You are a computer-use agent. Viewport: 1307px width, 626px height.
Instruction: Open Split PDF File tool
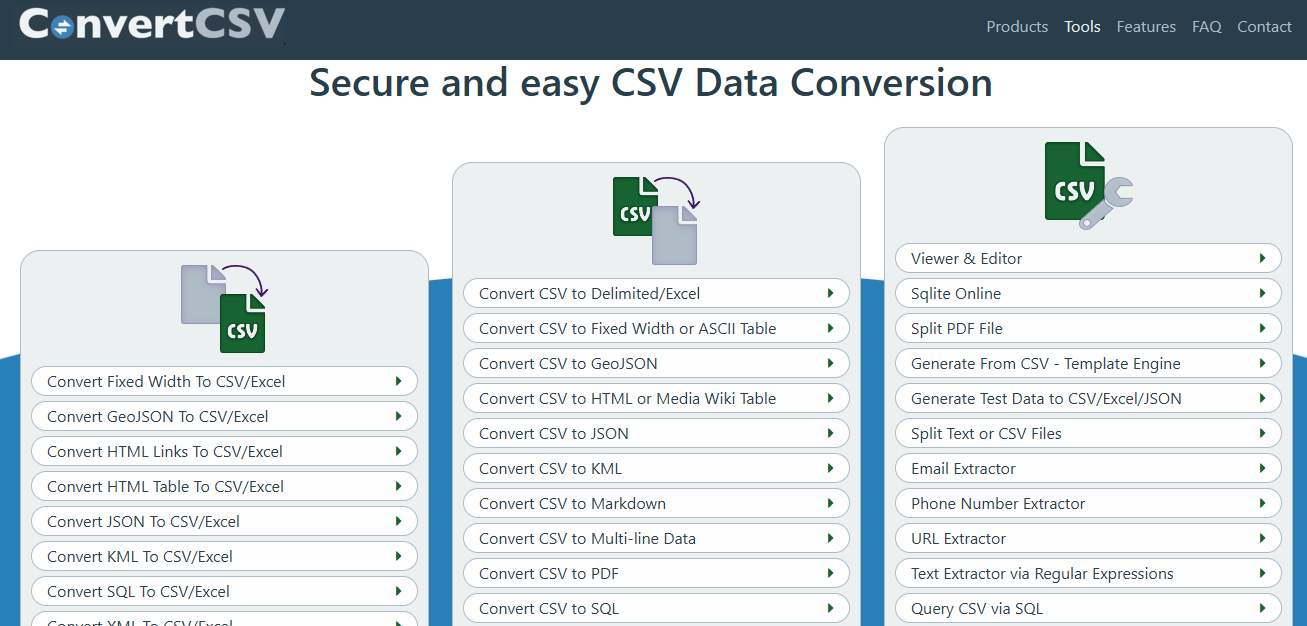[x=1088, y=328]
